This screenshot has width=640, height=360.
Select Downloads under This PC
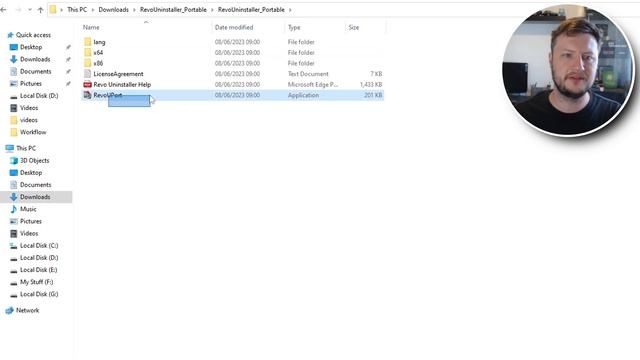35,197
